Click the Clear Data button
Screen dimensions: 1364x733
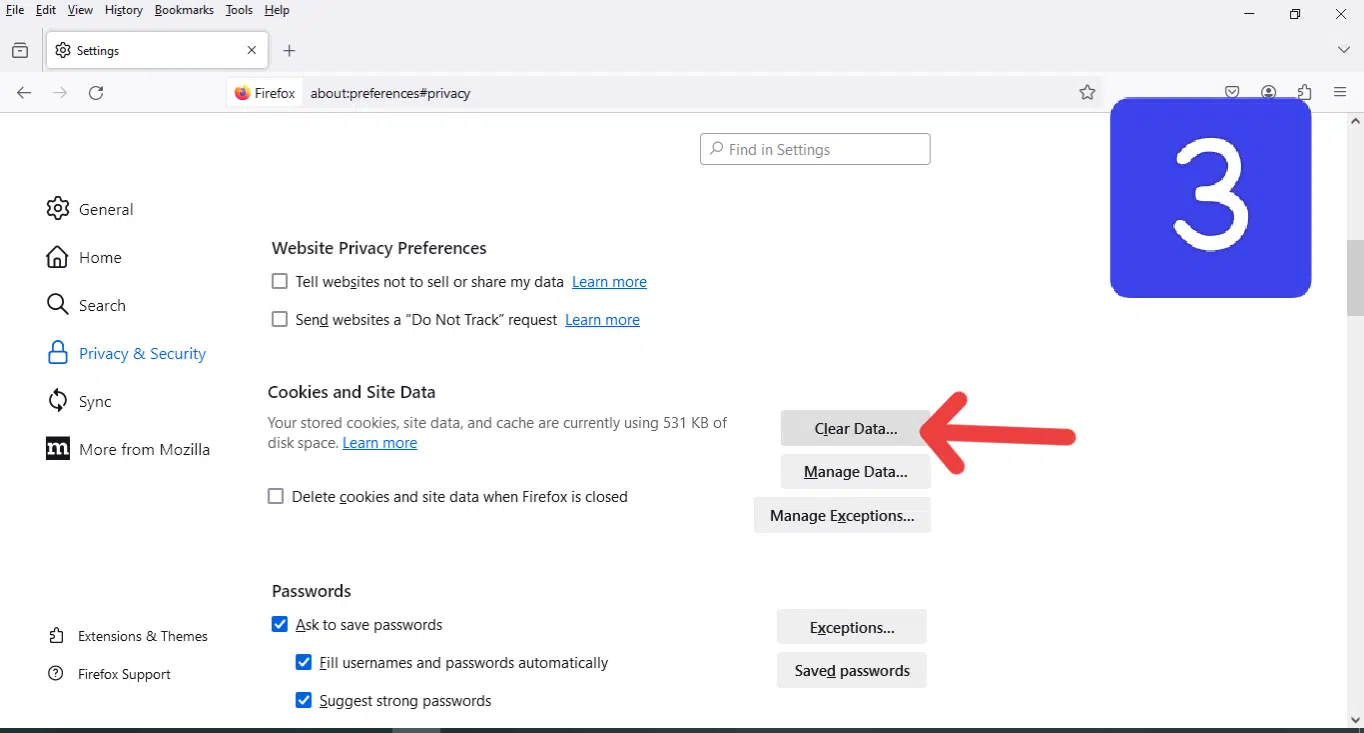coord(855,429)
